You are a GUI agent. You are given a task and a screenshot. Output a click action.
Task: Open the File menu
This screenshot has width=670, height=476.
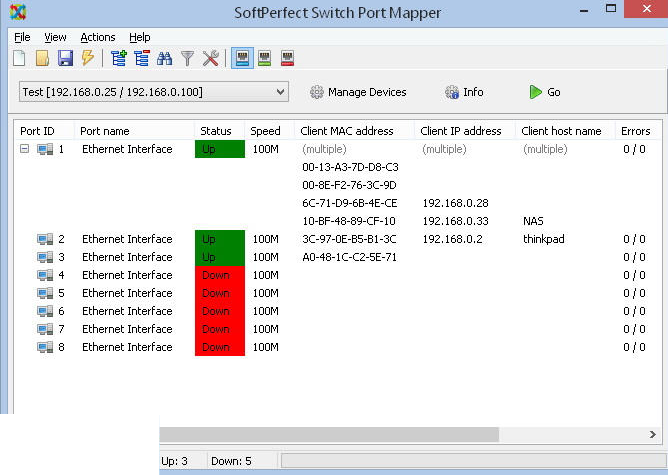(x=22, y=37)
